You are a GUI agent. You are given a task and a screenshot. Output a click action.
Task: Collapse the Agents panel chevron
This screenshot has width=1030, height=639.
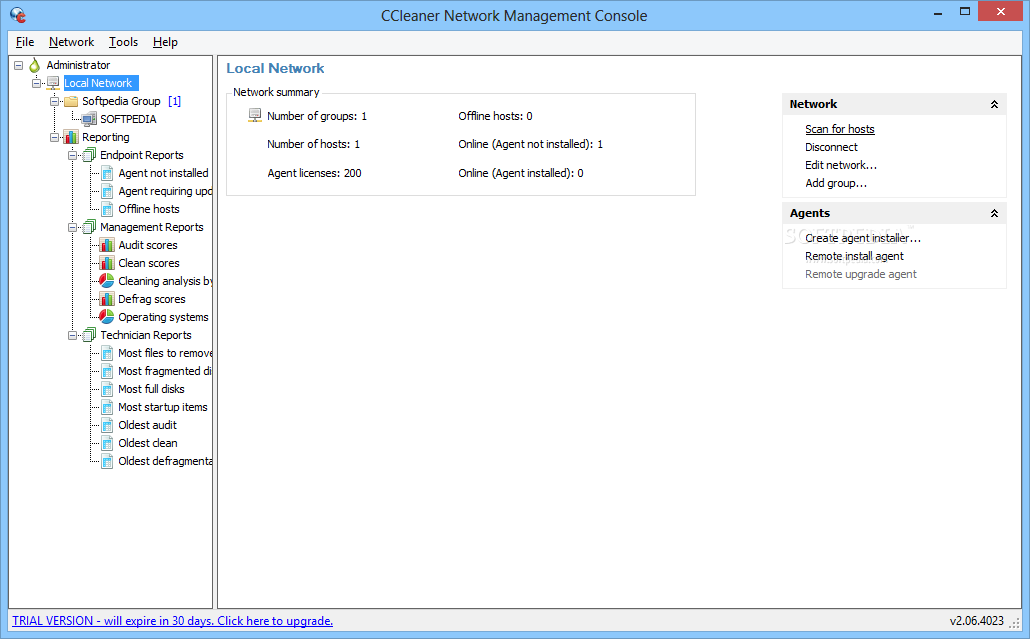point(995,213)
